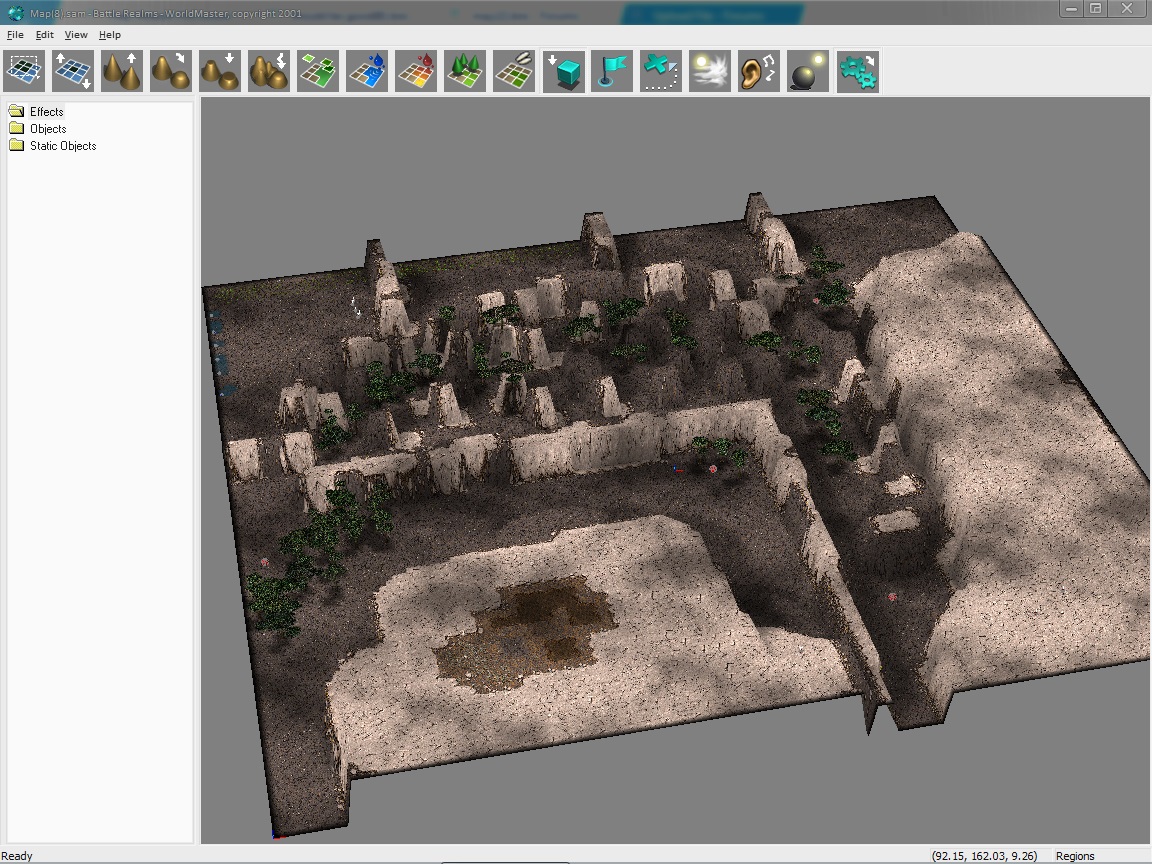Open the Help menu
The height and width of the screenshot is (864, 1152).
click(109, 35)
